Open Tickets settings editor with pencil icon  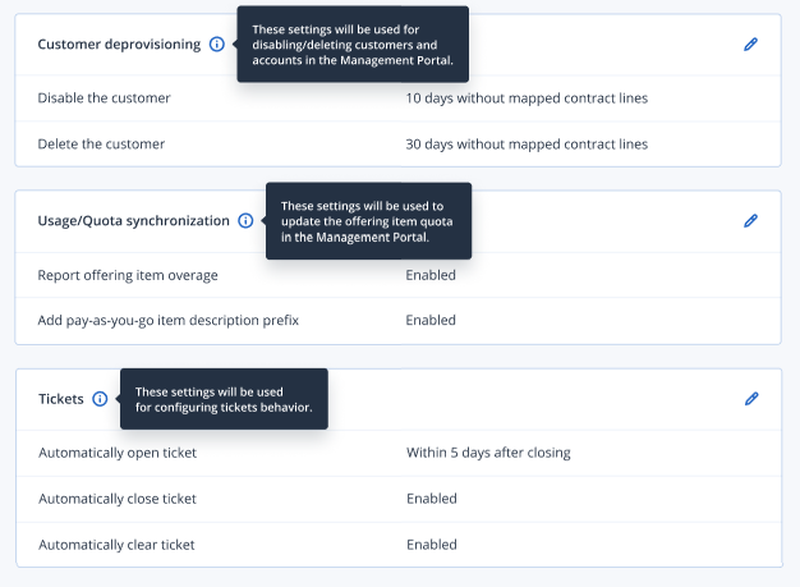click(x=752, y=399)
